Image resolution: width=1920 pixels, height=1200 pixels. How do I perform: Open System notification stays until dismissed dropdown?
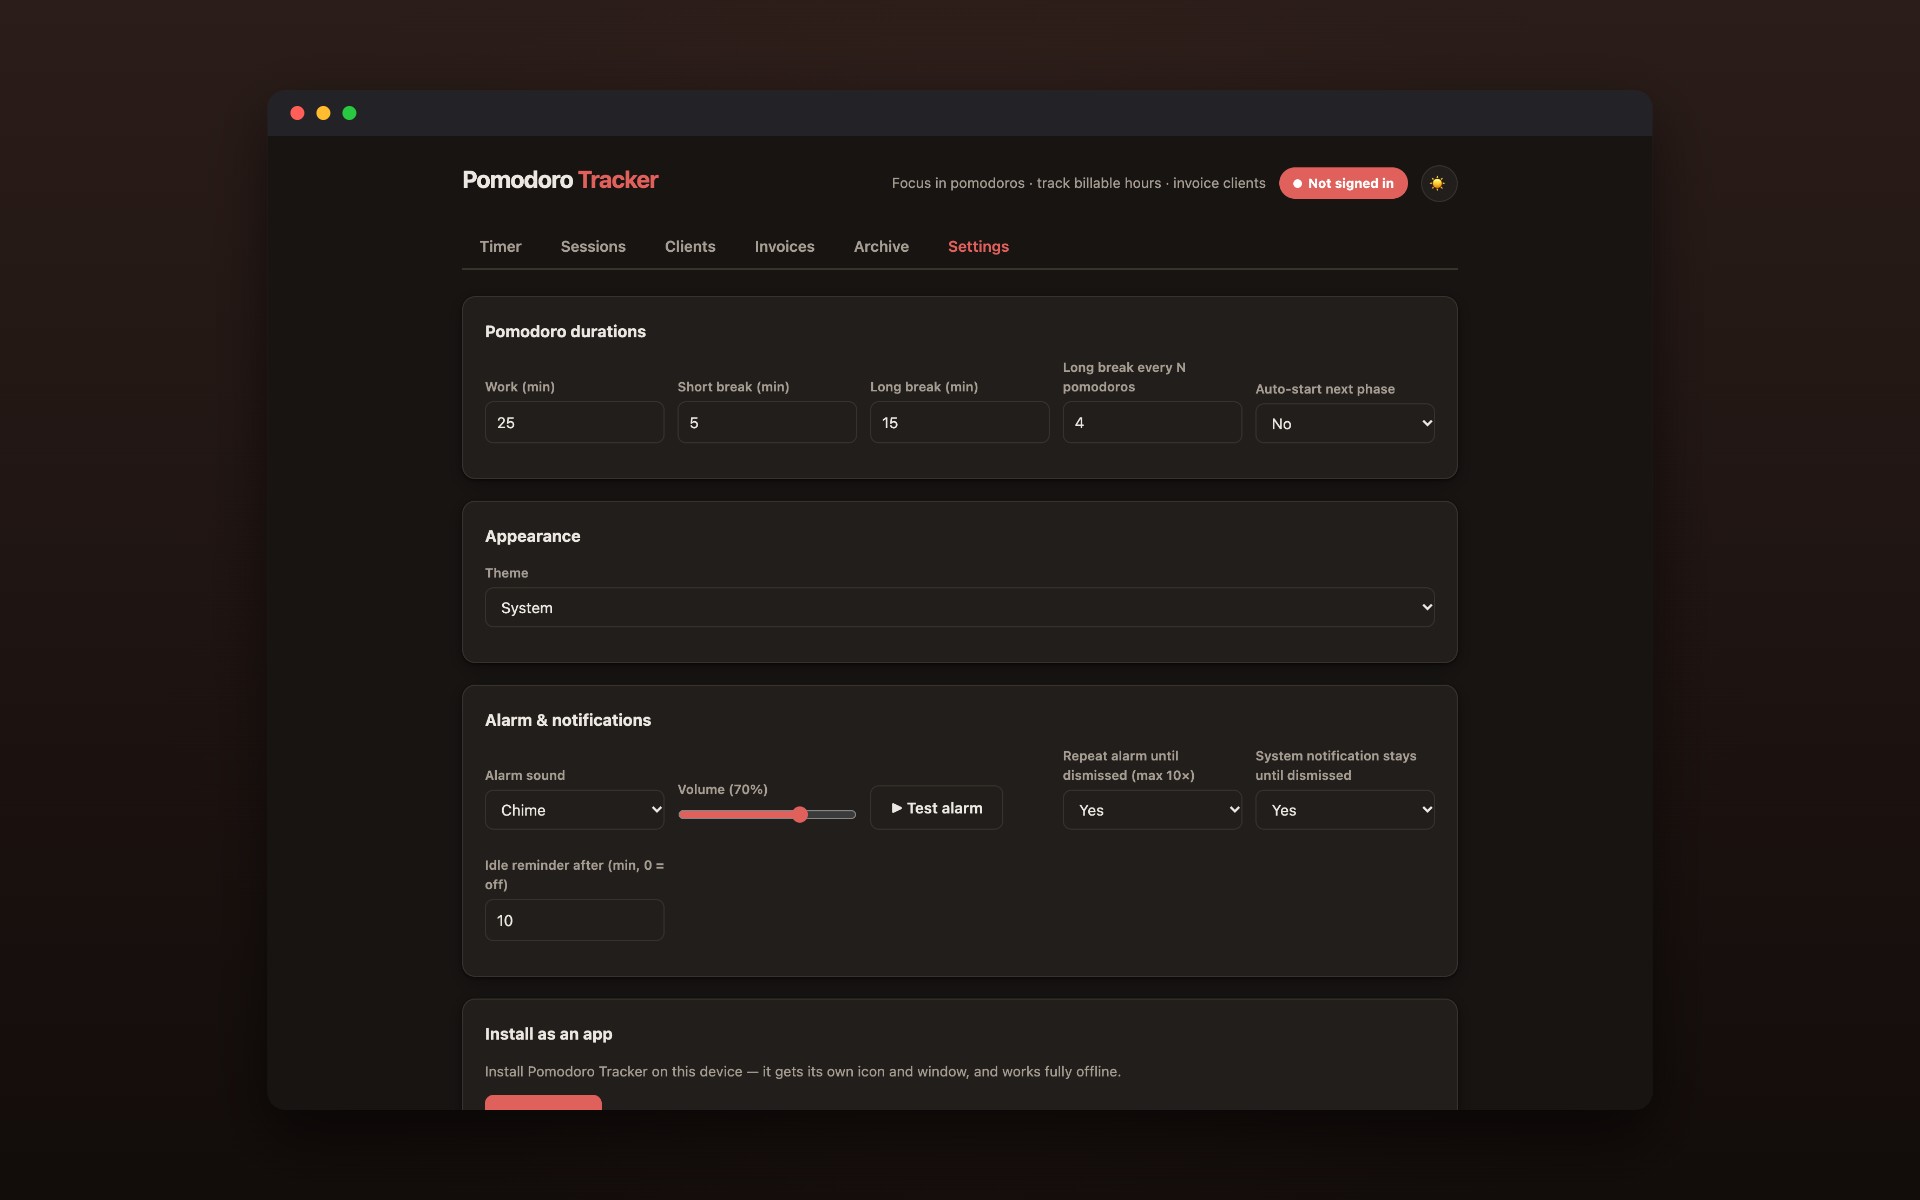(x=1344, y=810)
